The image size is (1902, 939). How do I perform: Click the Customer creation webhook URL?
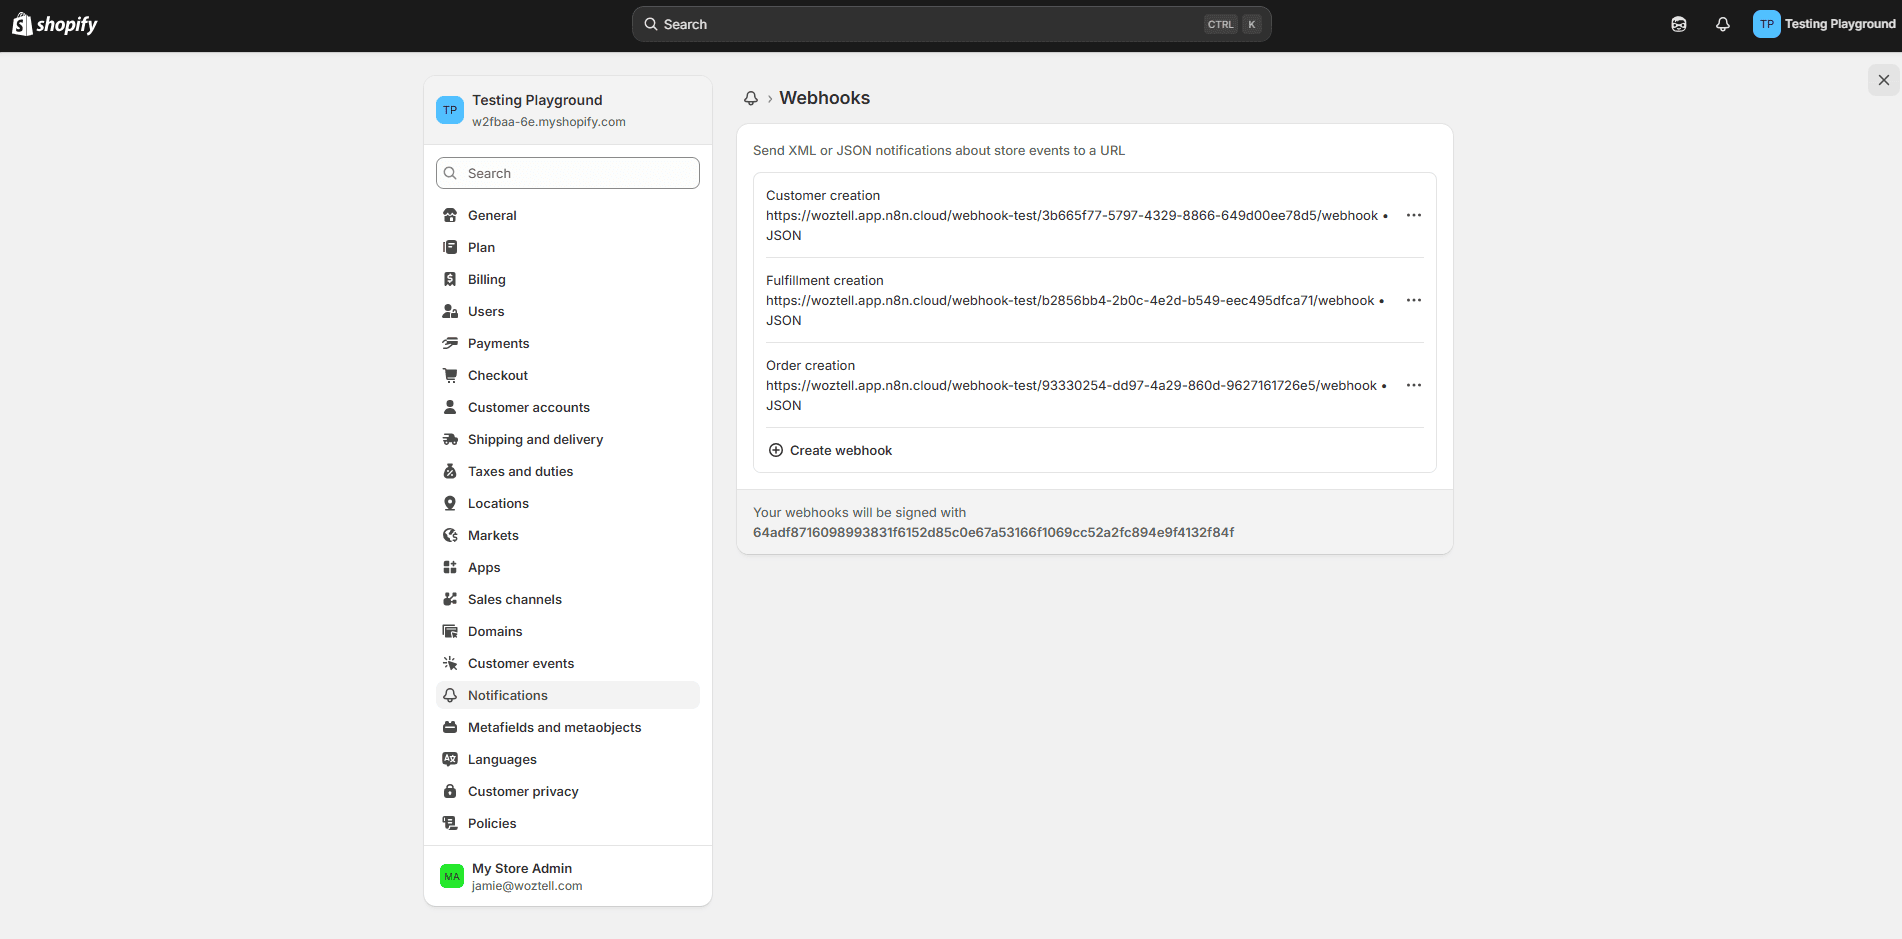coord(1071,215)
